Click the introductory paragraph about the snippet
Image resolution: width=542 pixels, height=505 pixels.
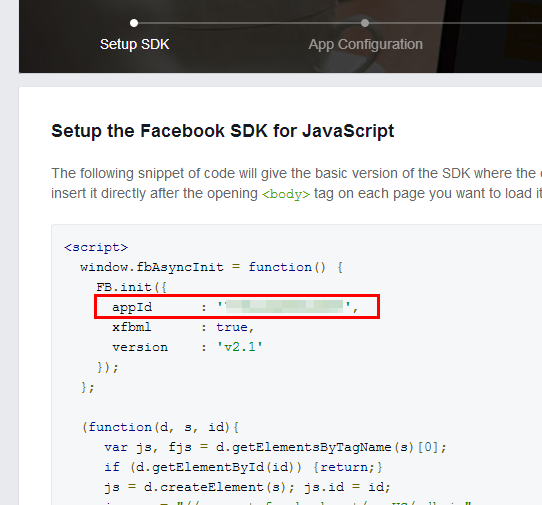point(297,184)
